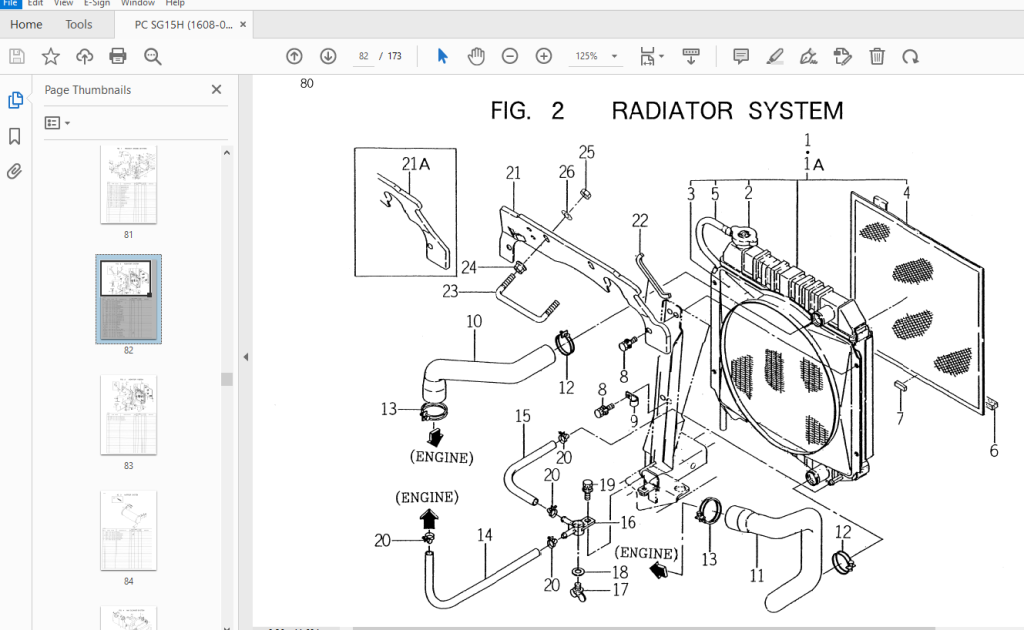1024x630 pixels.
Task: Open the Home tab
Action: click(x=26, y=24)
